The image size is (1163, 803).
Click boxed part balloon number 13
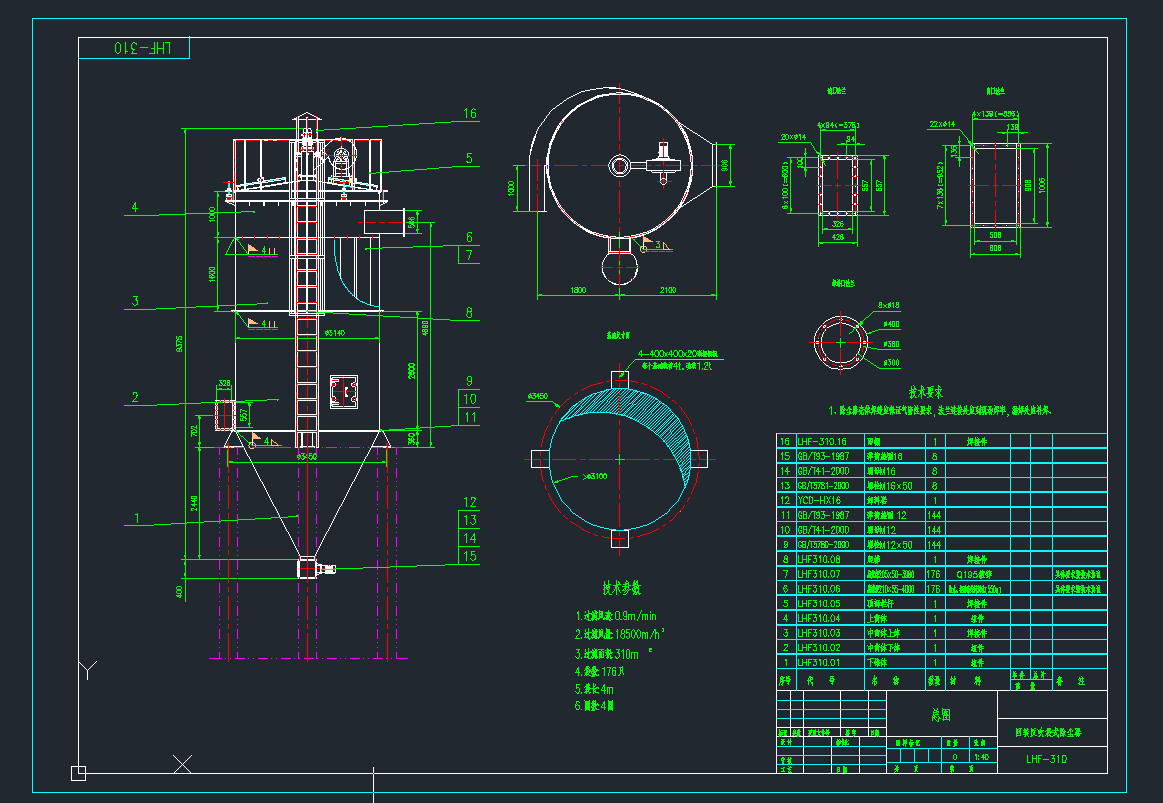click(468, 520)
